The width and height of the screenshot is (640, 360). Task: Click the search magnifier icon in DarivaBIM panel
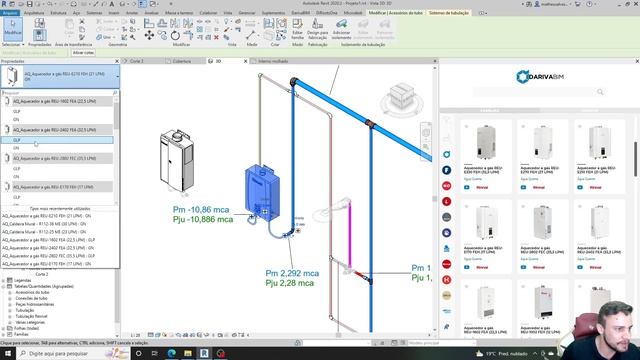pyautogui.click(x=600, y=92)
